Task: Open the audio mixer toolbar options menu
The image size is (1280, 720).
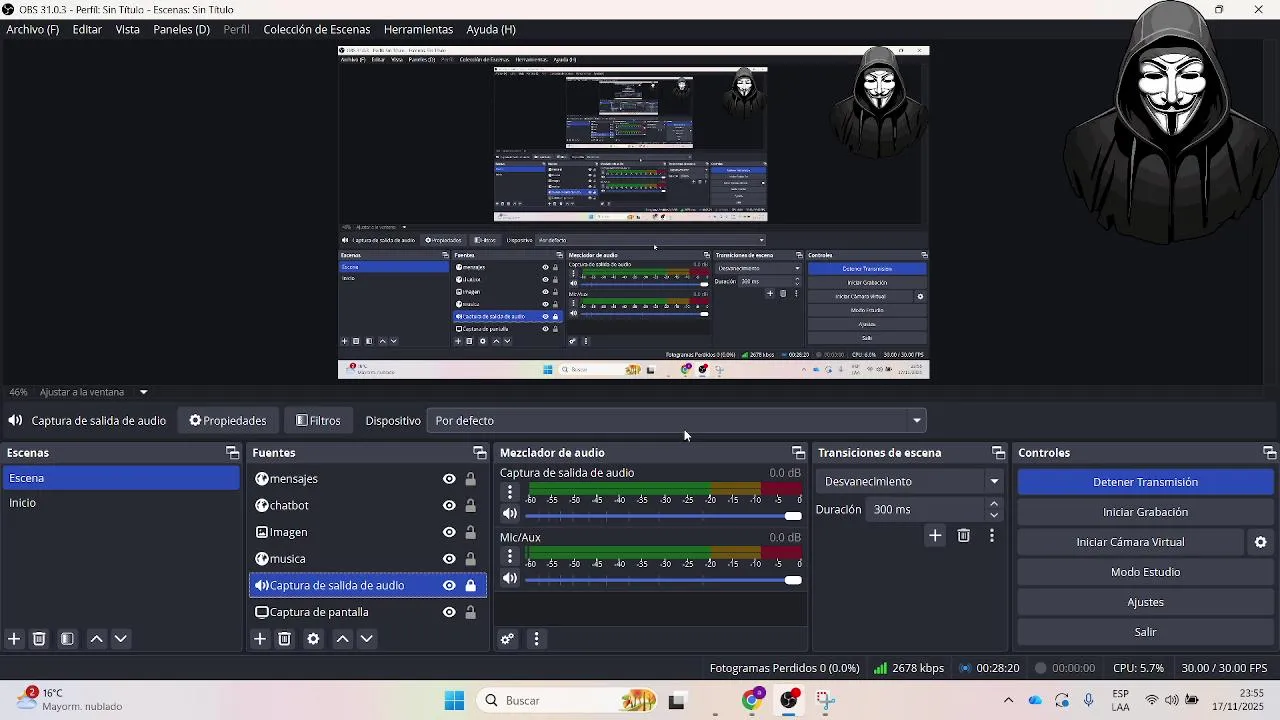Action: point(536,639)
